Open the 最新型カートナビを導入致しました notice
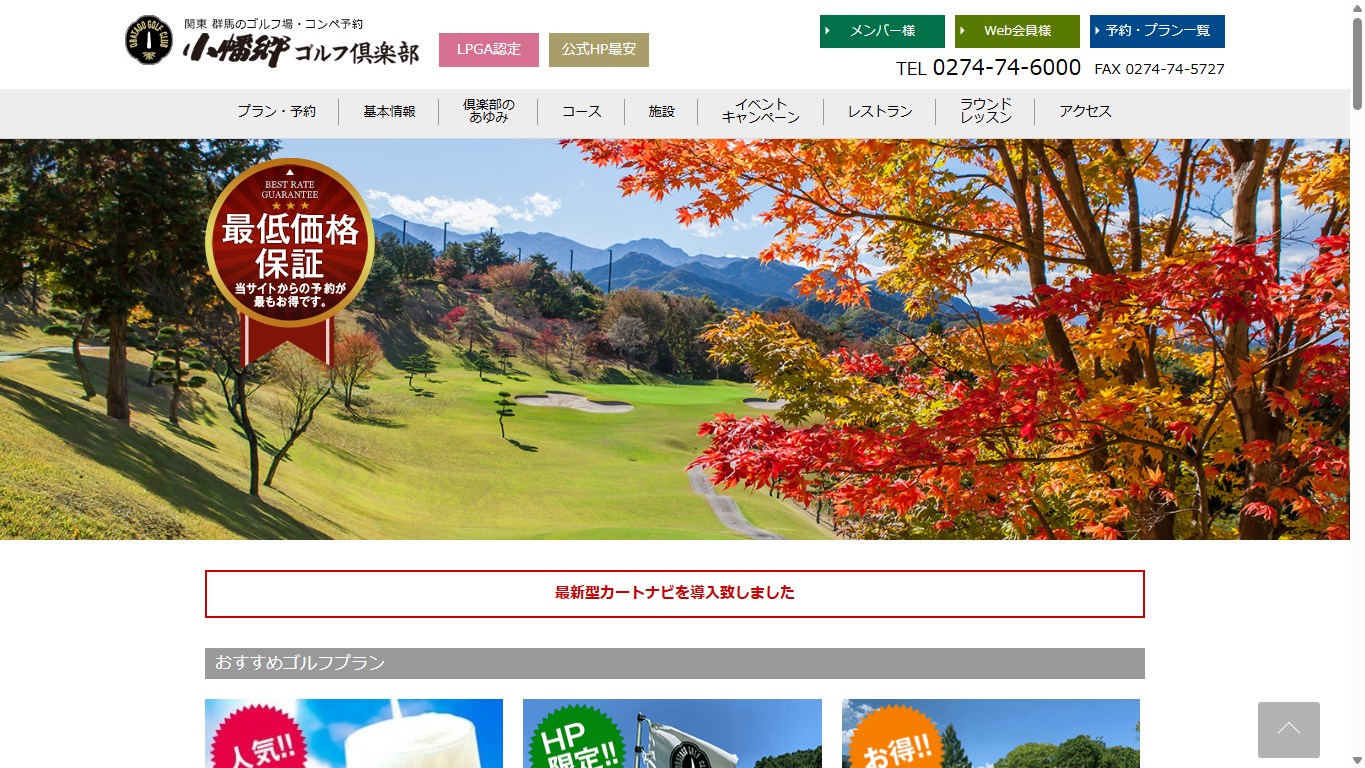 click(x=675, y=593)
